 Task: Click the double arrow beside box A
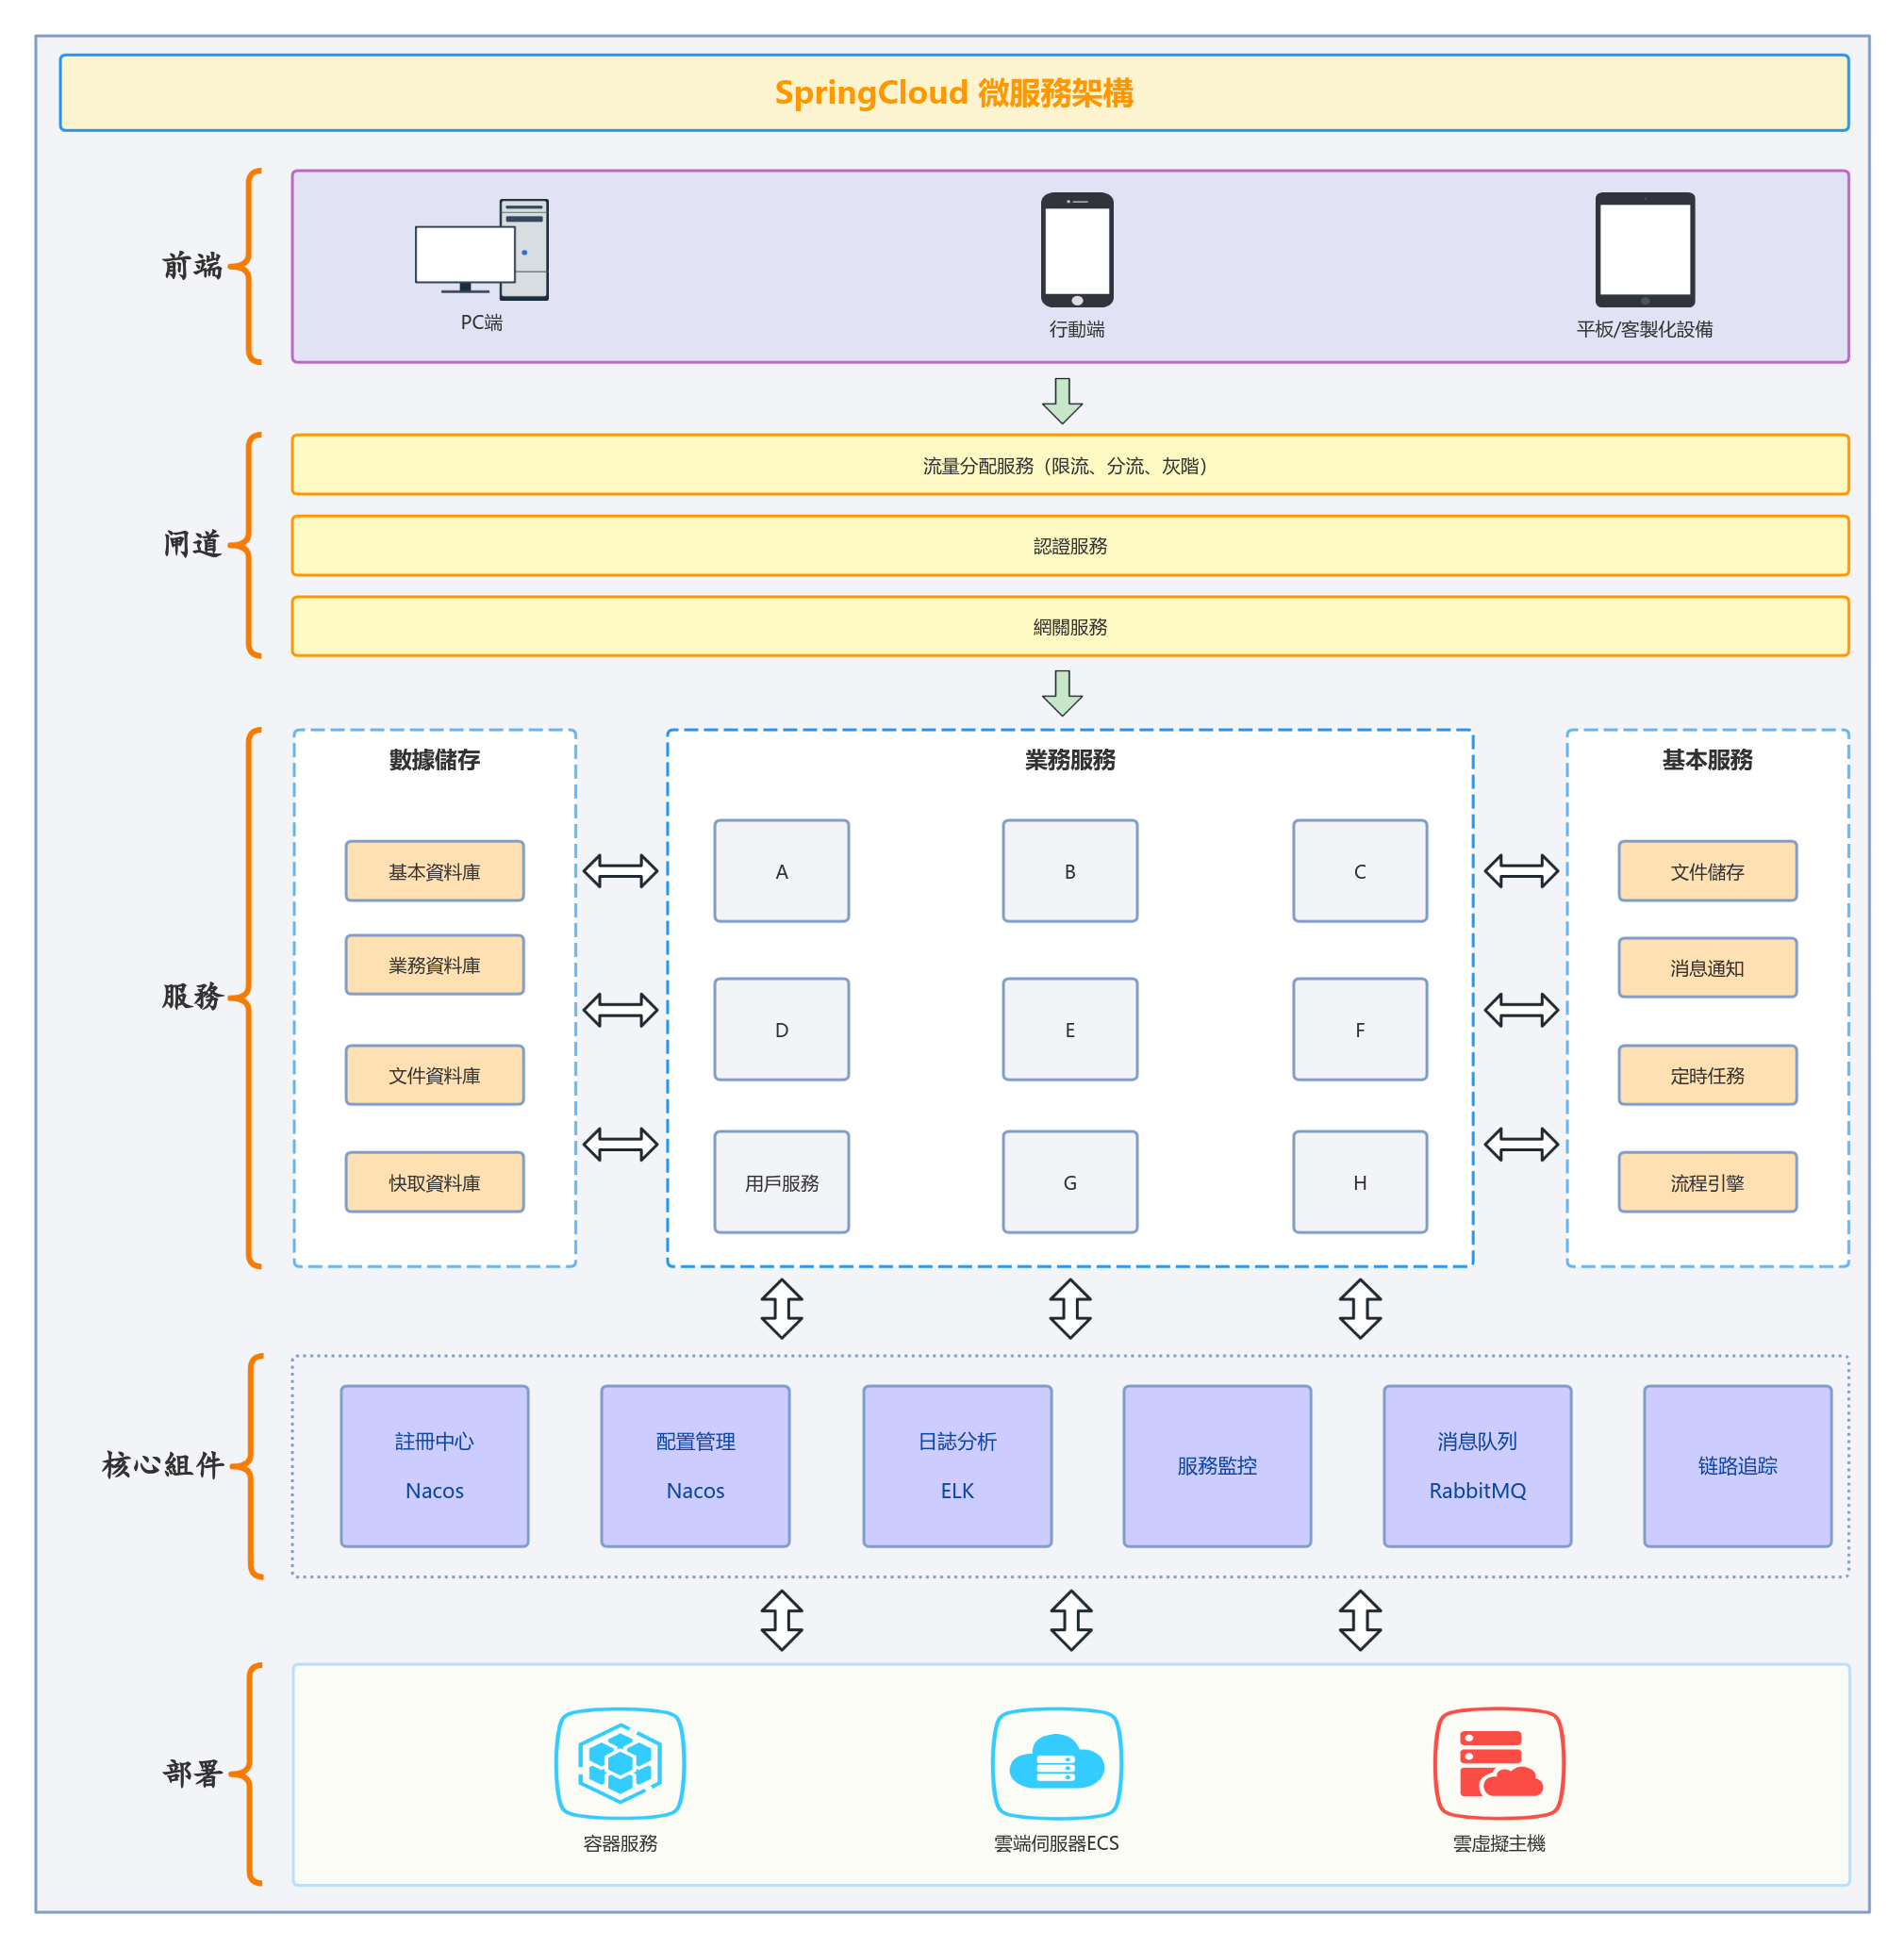[620, 871]
